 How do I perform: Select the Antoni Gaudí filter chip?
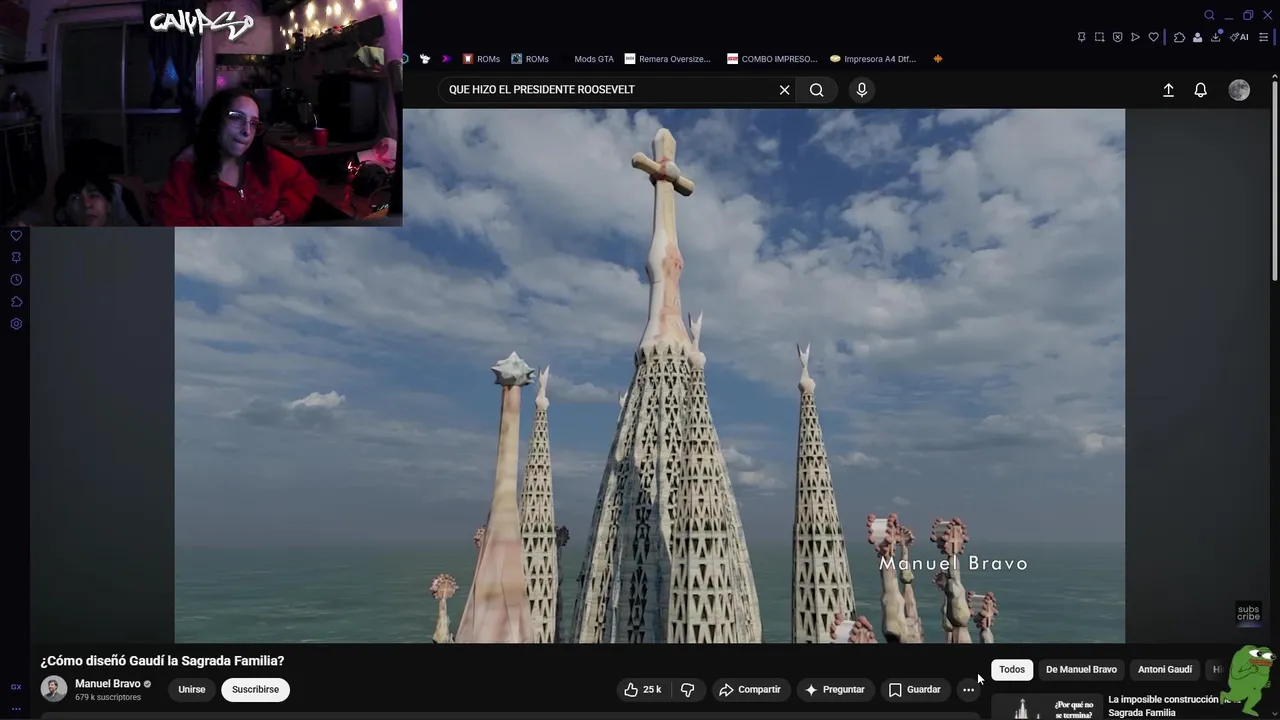coord(1165,670)
